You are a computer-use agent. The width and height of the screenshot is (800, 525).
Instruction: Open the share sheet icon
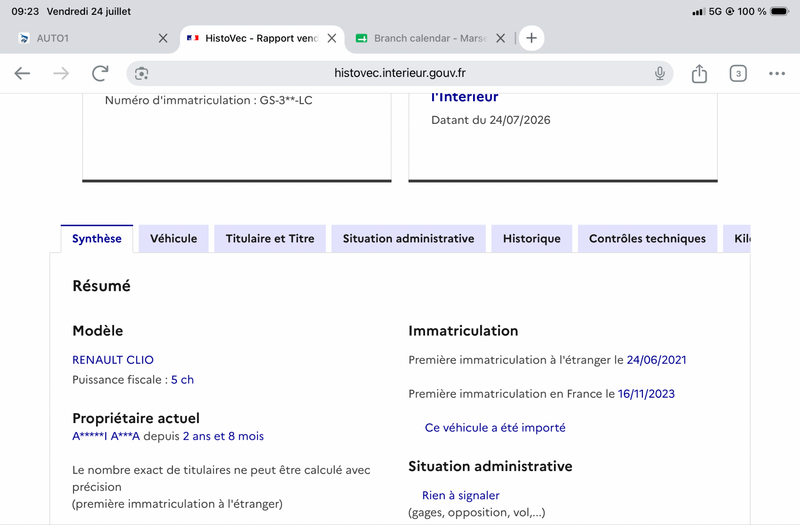pos(699,73)
